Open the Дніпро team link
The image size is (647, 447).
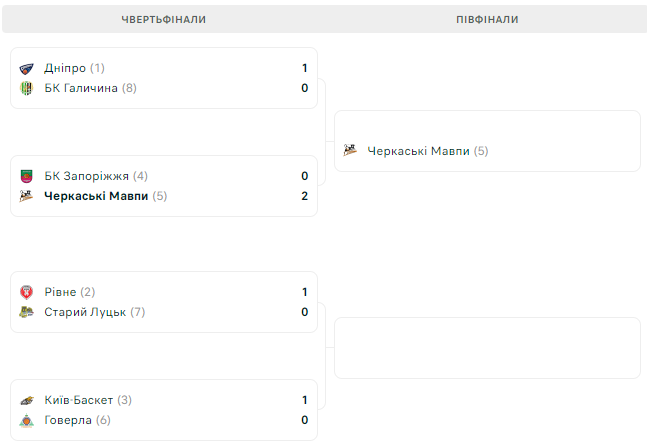click(65, 68)
